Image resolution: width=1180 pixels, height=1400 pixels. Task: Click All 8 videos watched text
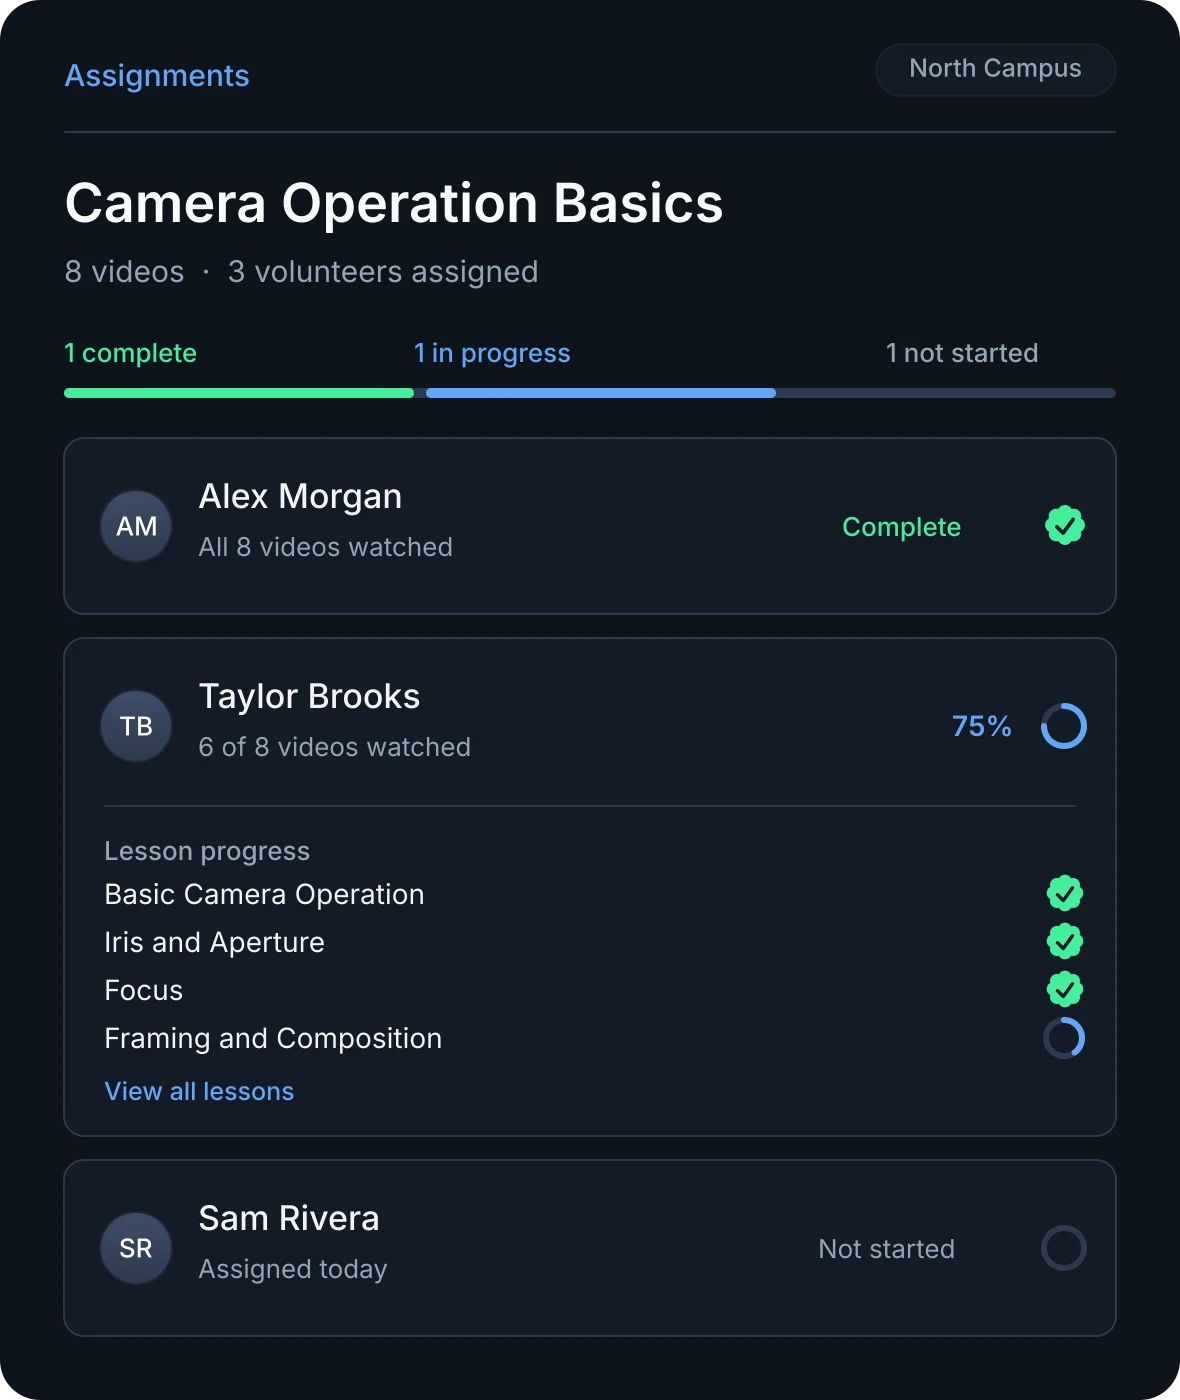pyautogui.click(x=325, y=547)
